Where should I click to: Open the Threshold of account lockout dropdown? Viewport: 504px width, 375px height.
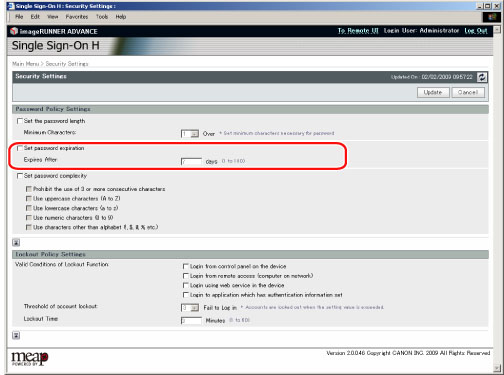(x=190, y=308)
